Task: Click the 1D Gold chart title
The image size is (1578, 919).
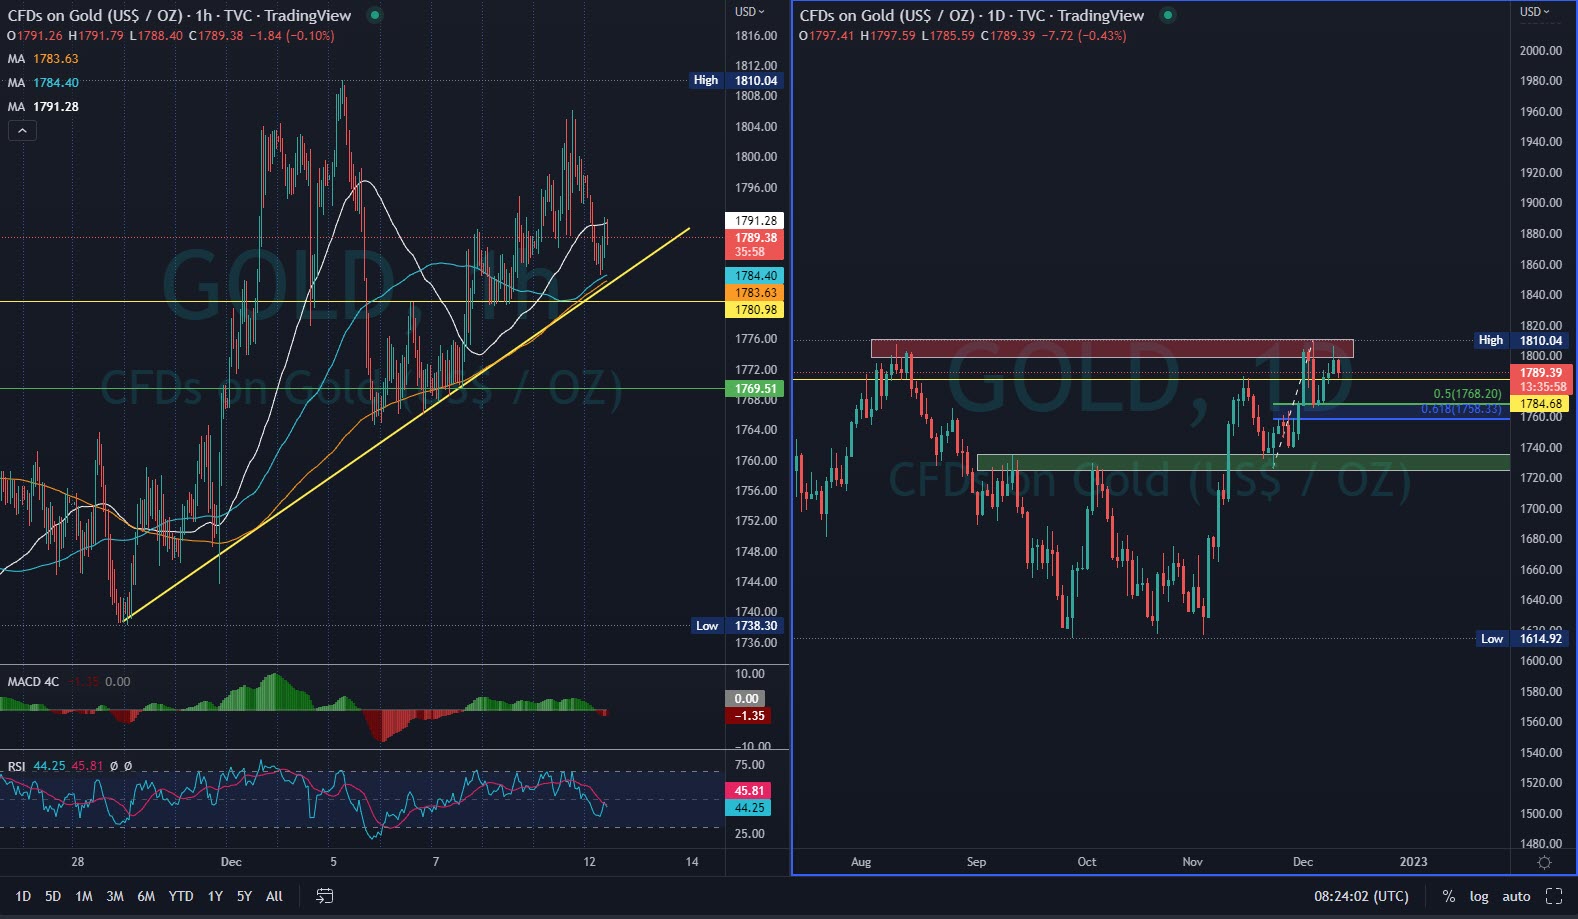Action: (x=972, y=15)
